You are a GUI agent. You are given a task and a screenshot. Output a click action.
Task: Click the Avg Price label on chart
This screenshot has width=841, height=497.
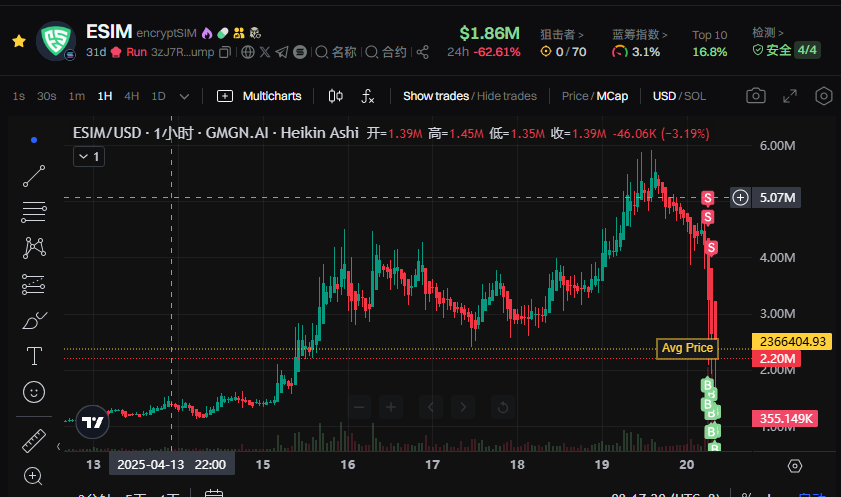tap(687, 348)
